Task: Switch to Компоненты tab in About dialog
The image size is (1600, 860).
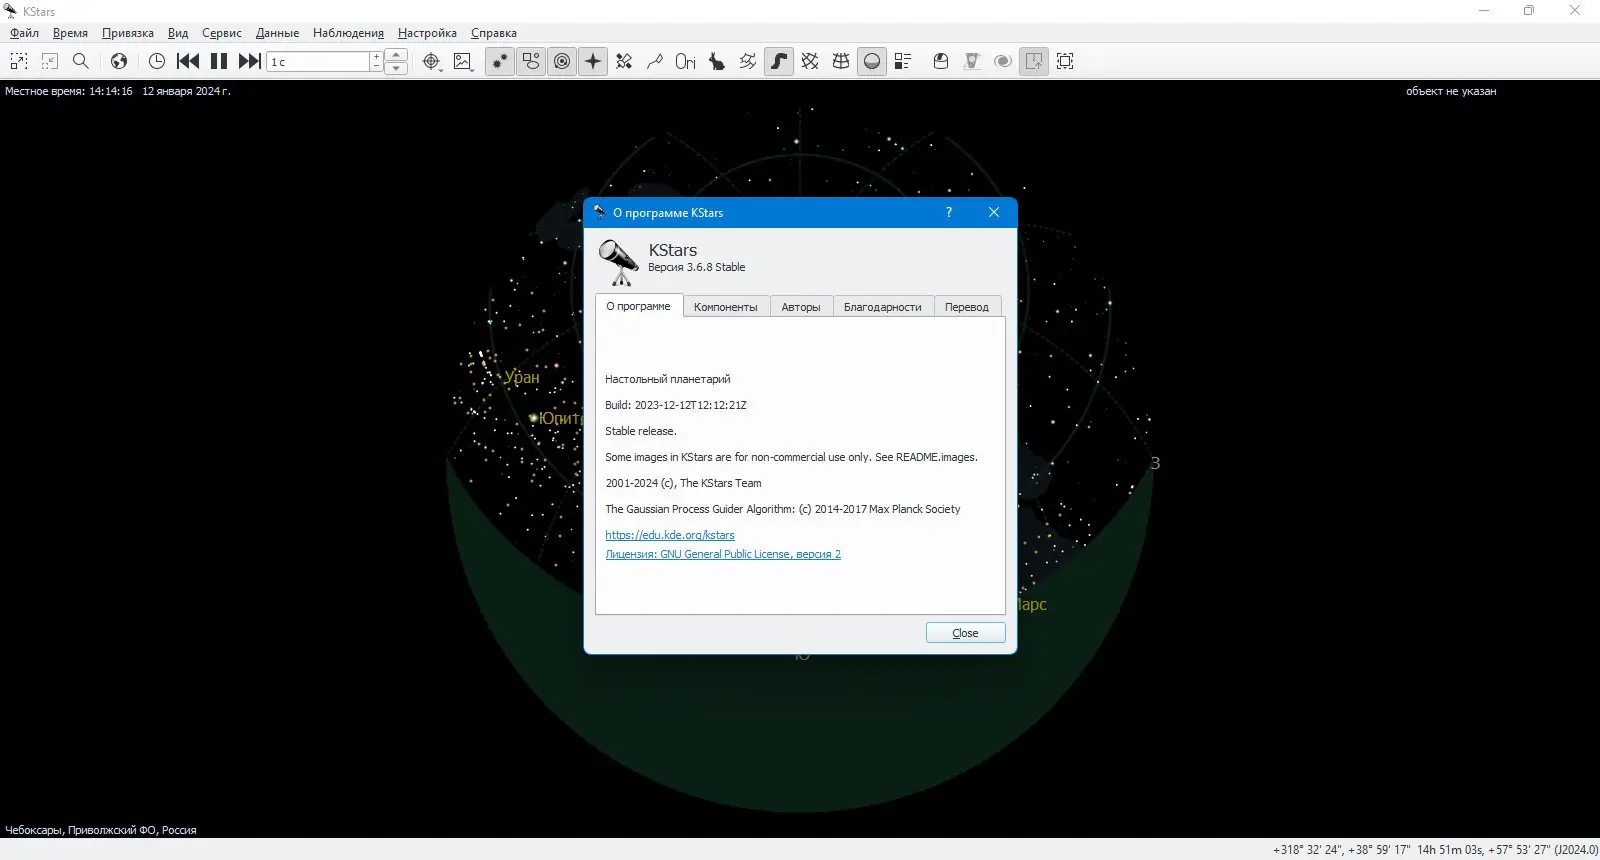Action: coord(726,307)
